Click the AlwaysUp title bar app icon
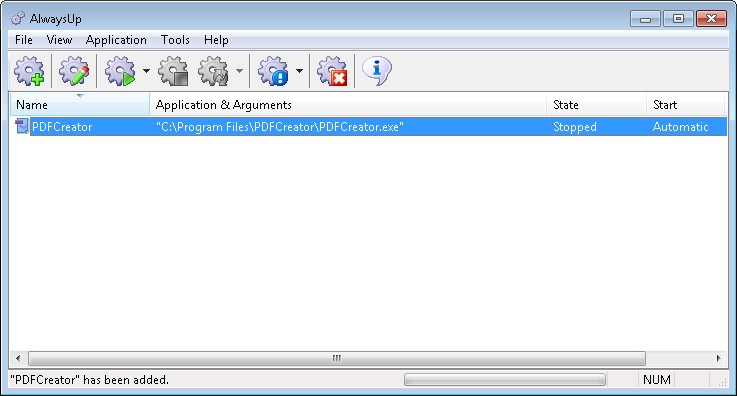The image size is (737, 396). tap(18, 18)
